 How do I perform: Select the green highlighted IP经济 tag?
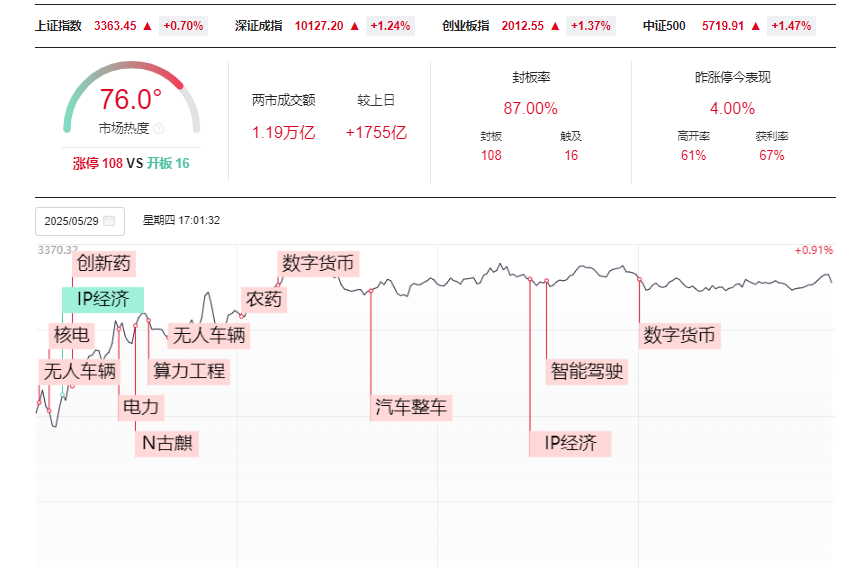tap(103, 299)
